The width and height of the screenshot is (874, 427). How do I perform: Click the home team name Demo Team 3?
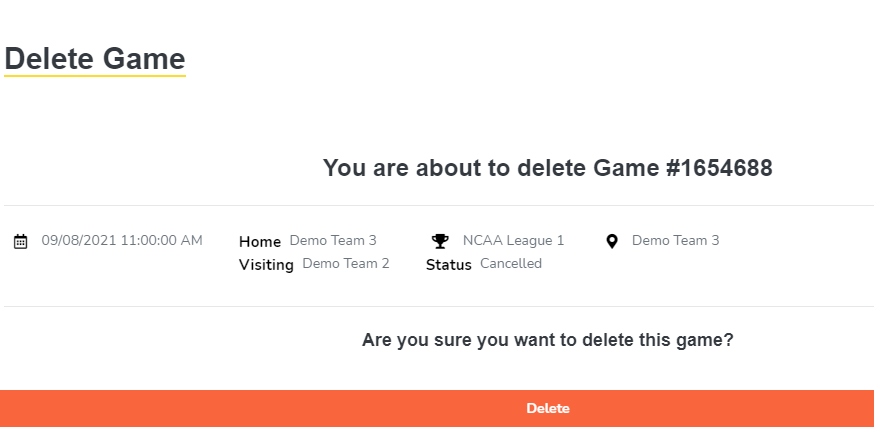[333, 240]
